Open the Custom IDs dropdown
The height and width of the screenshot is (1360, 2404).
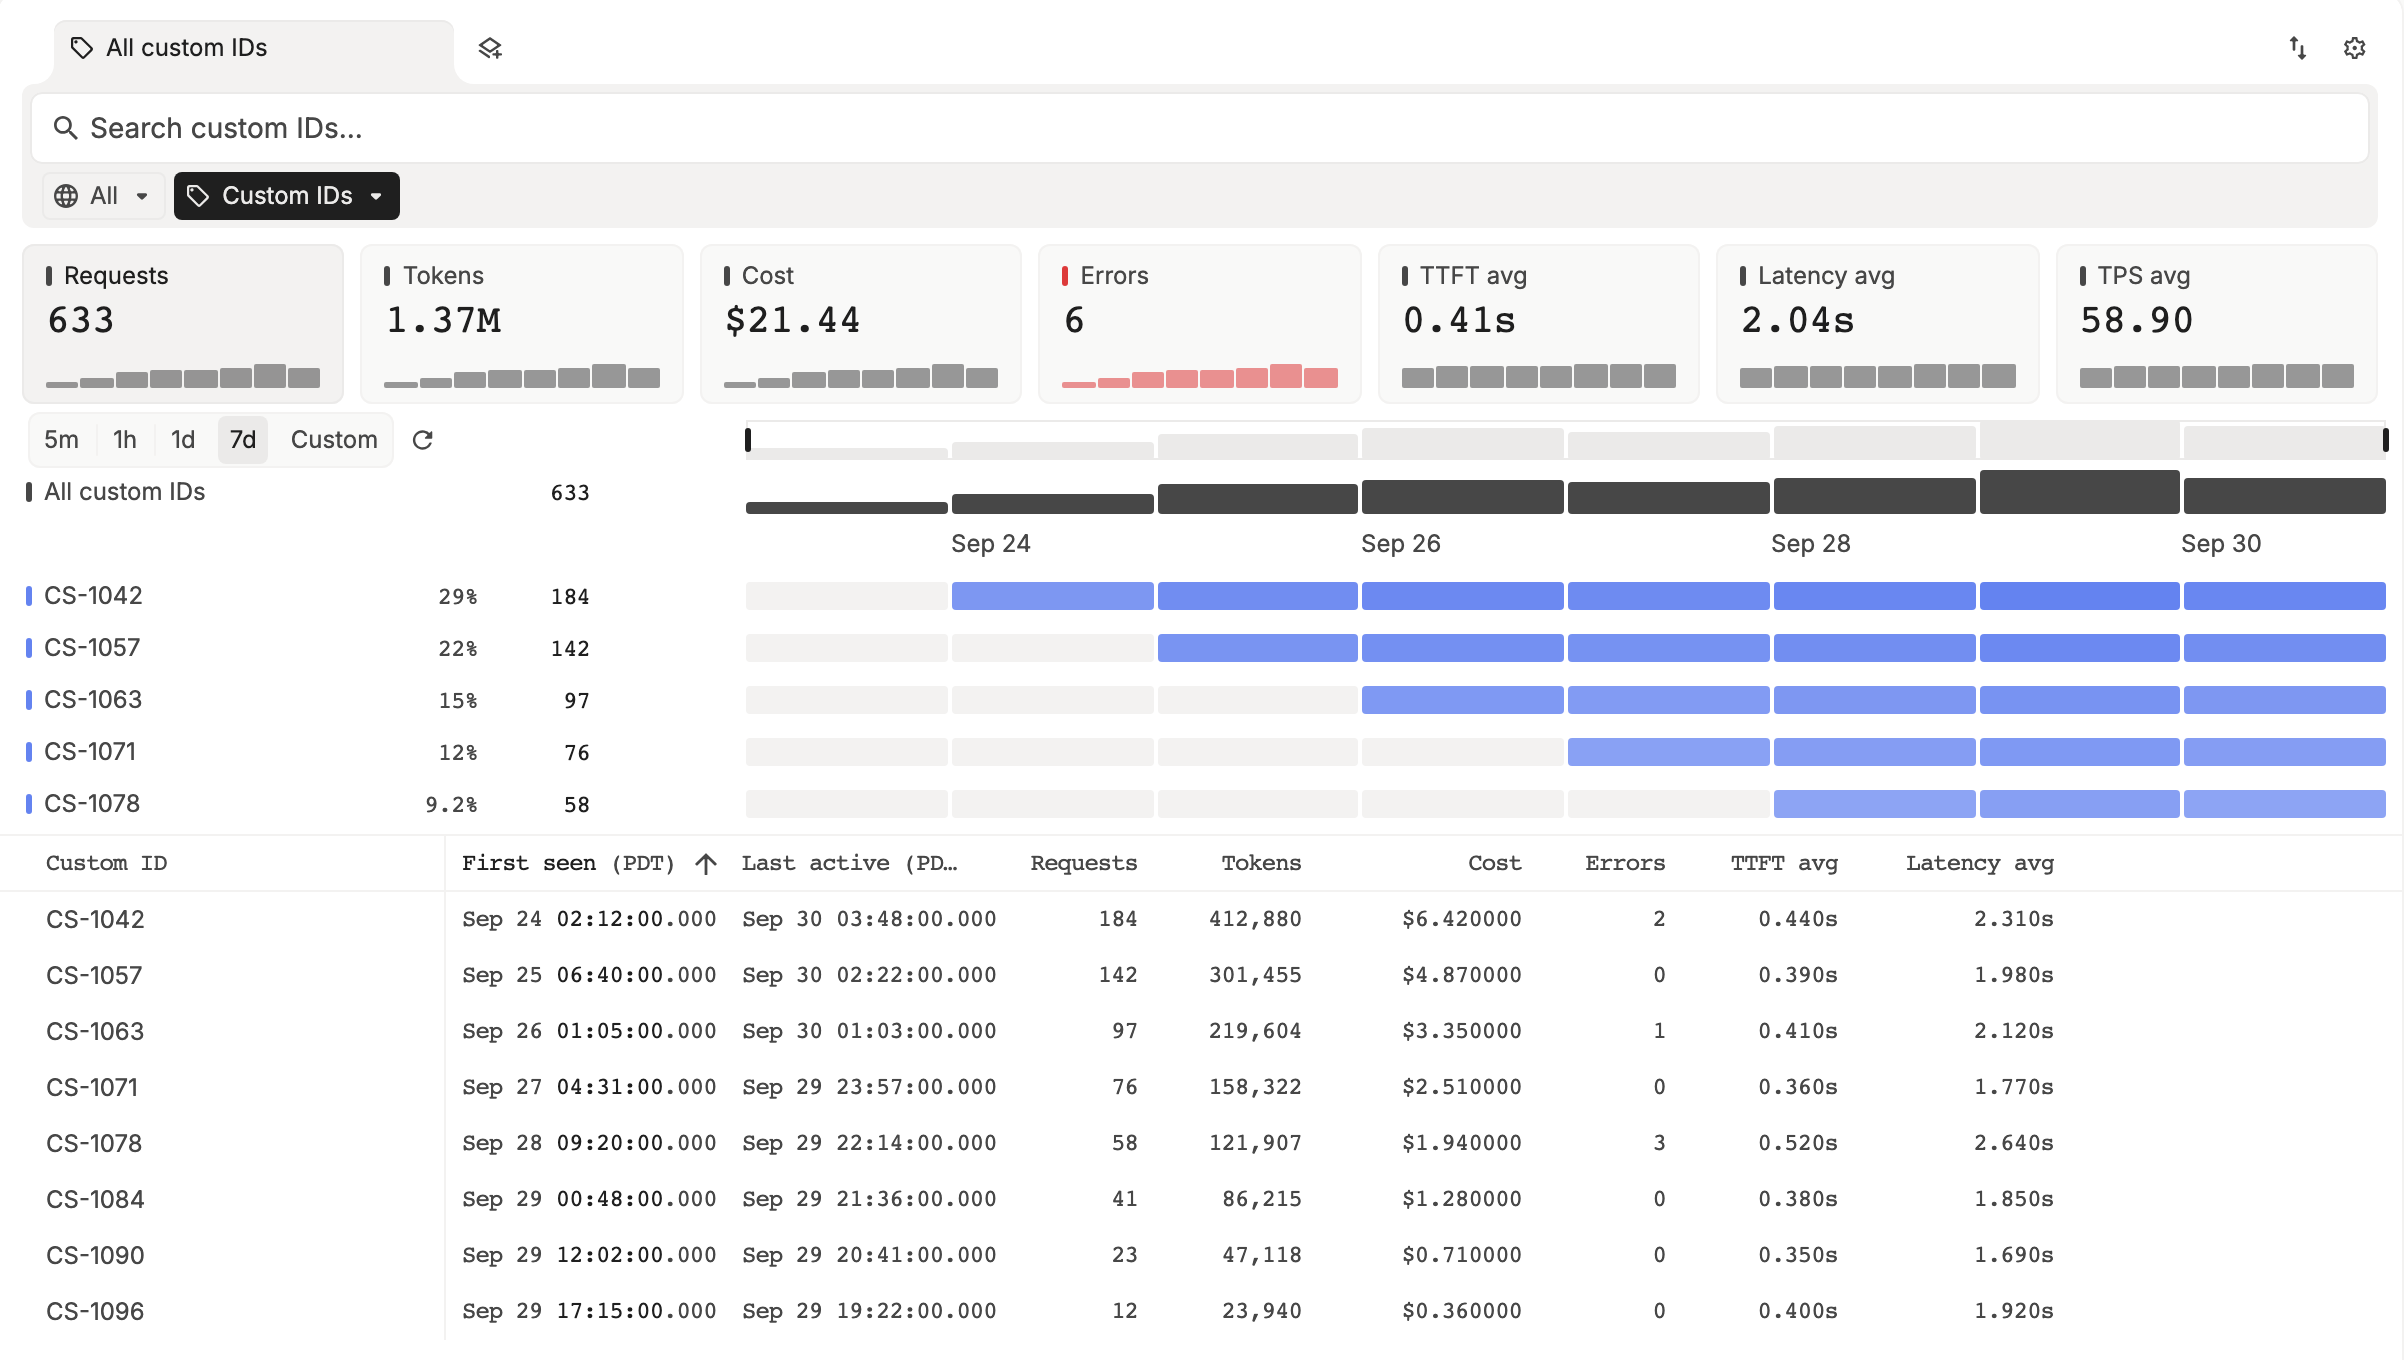click(x=287, y=196)
